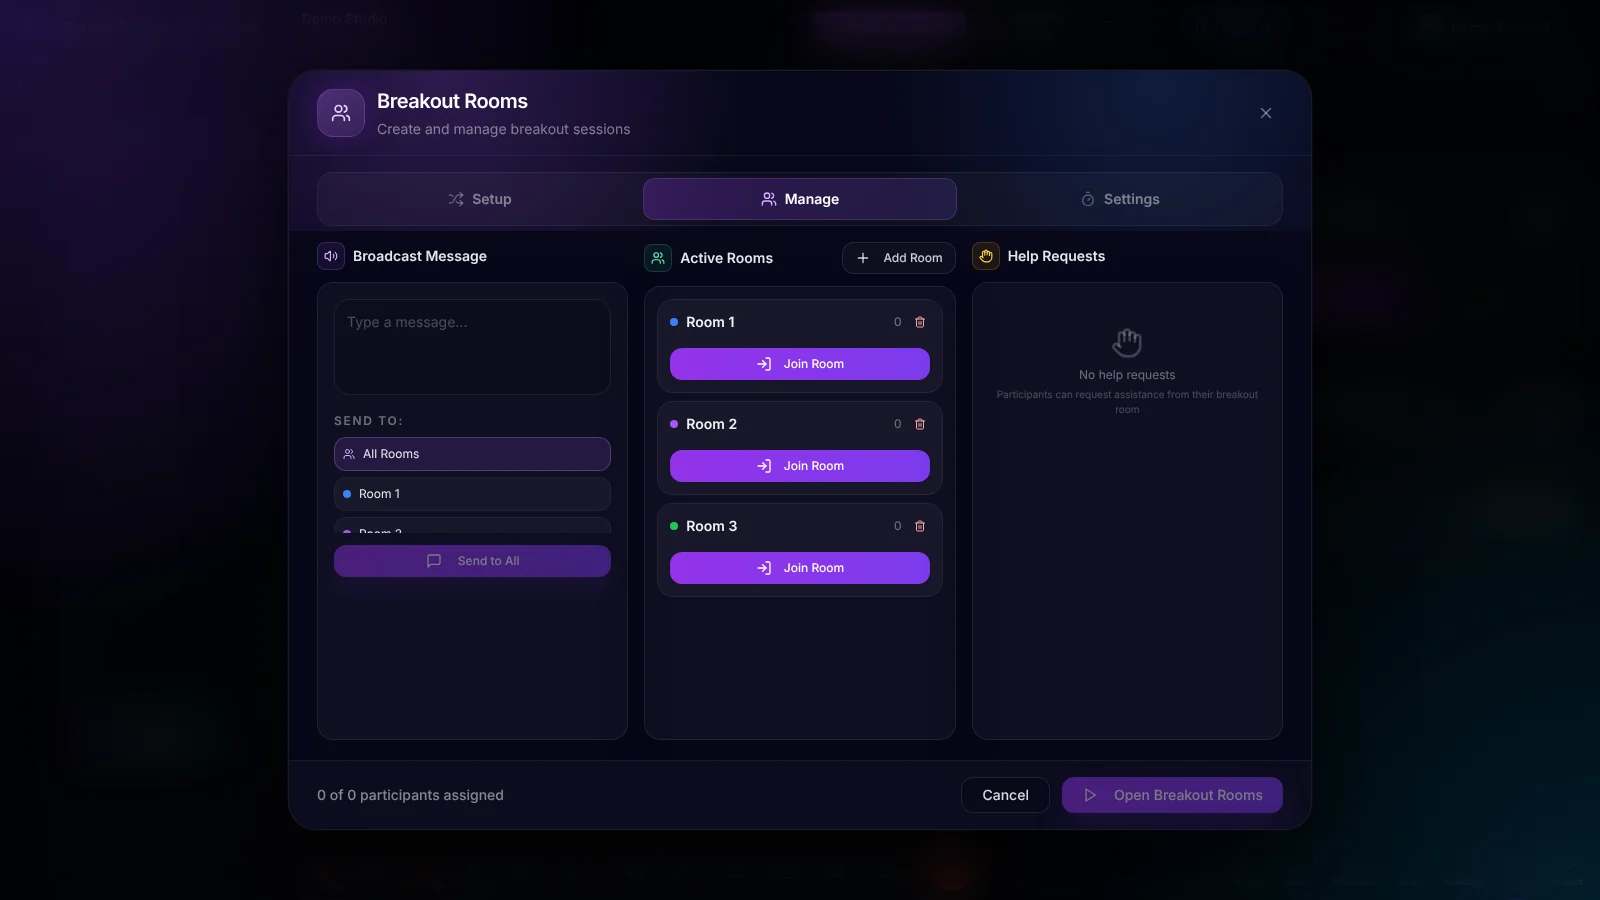Switch to the Setup tab
The height and width of the screenshot is (900, 1600).
pos(480,199)
